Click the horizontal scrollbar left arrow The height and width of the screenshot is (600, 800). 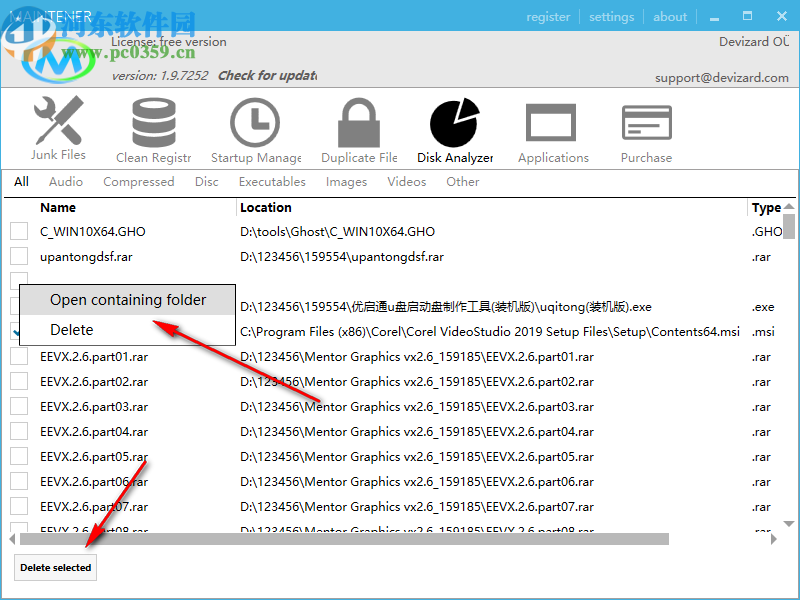(x=13, y=539)
